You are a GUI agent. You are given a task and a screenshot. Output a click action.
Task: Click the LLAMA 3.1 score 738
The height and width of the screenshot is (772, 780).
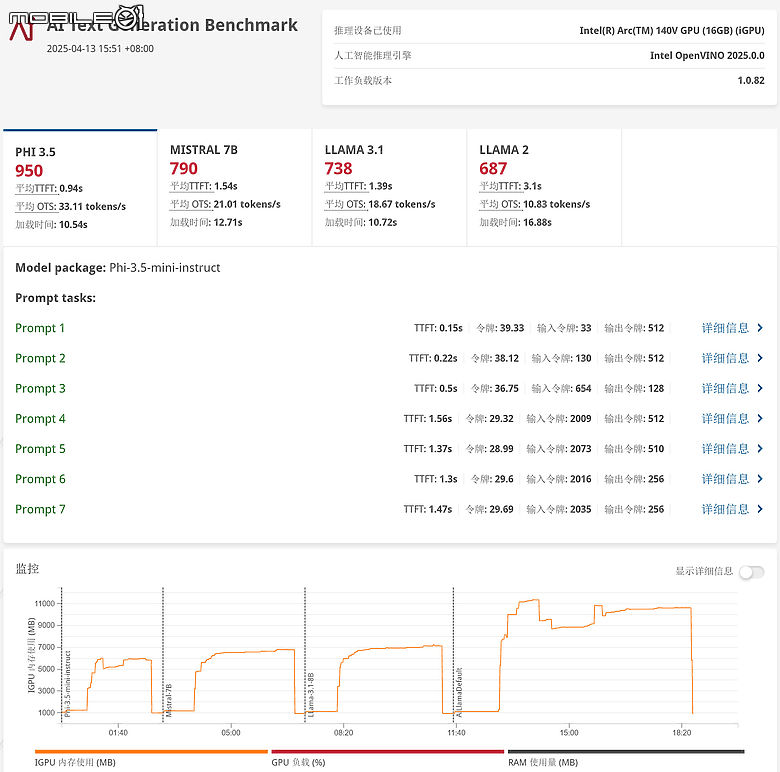point(338,169)
